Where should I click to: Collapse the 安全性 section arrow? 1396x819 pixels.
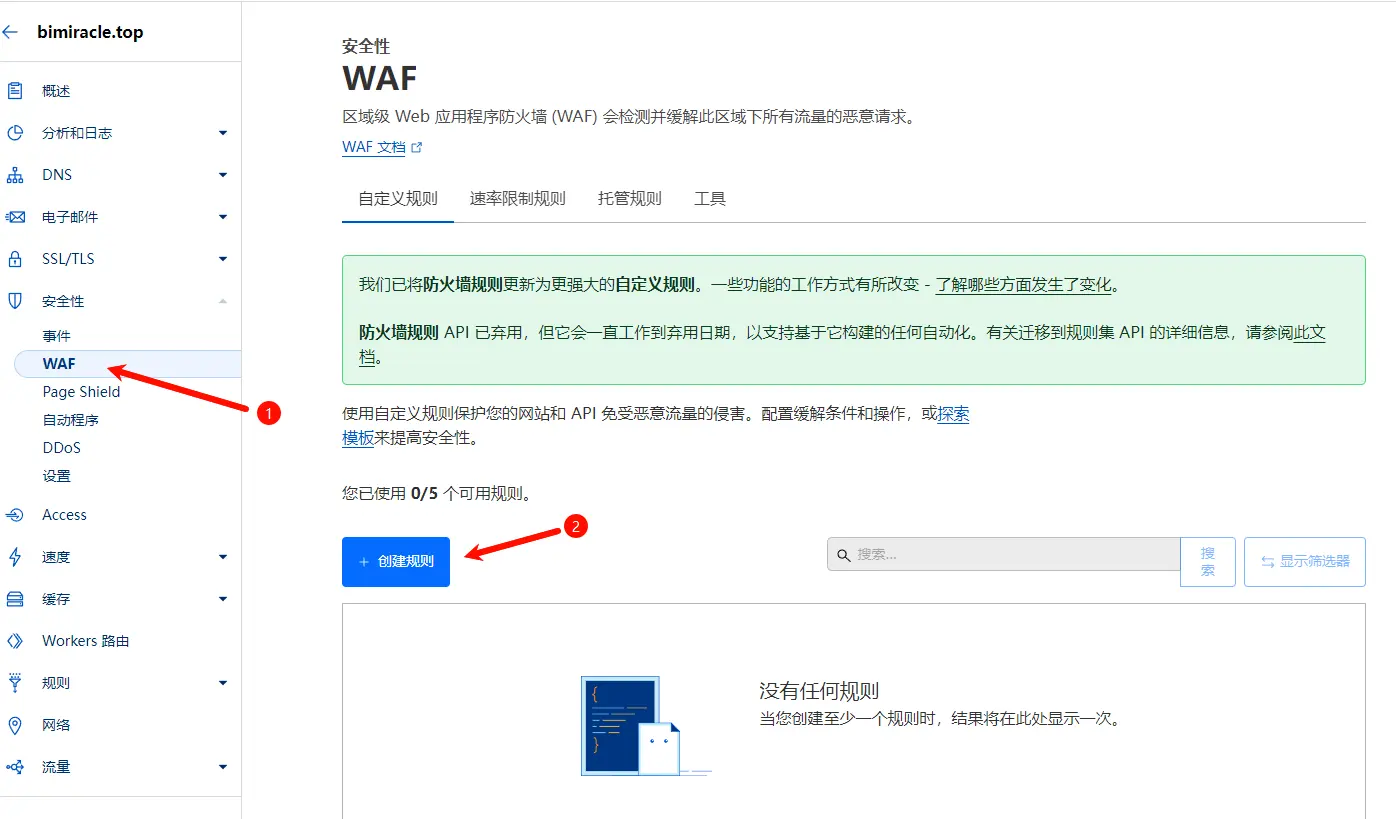(x=223, y=301)
